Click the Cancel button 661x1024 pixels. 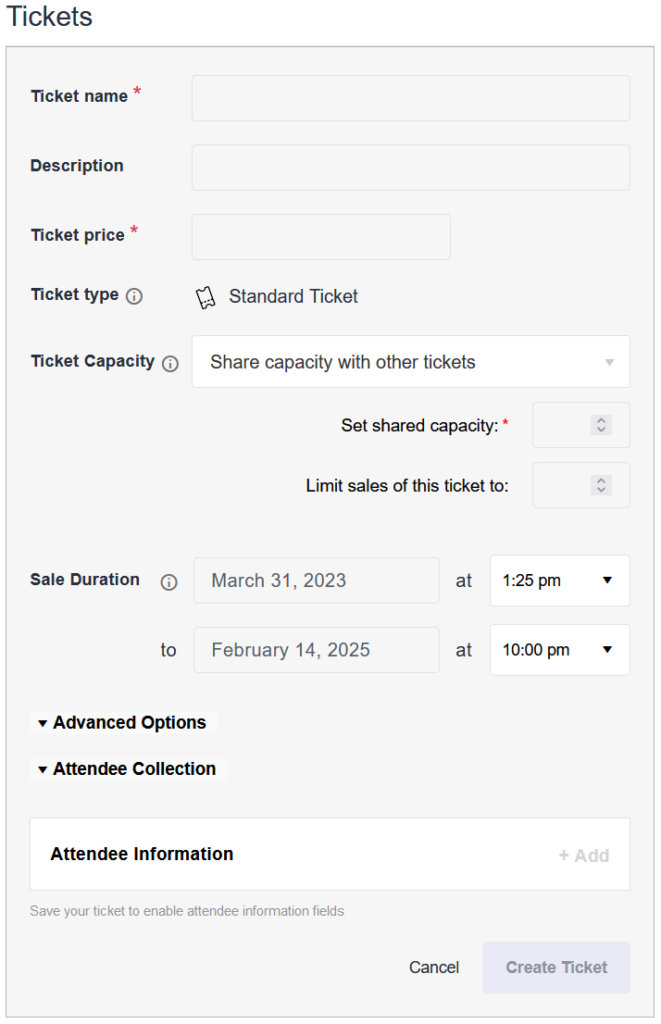[433, 967]
